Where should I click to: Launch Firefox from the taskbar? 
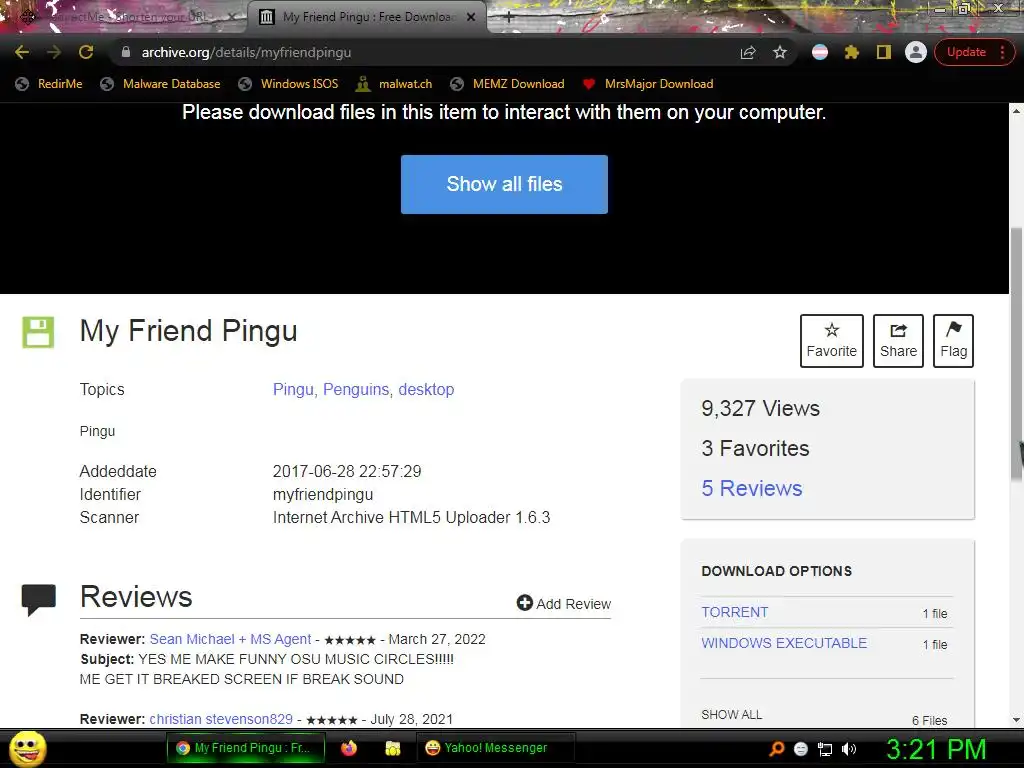[349, 748]
